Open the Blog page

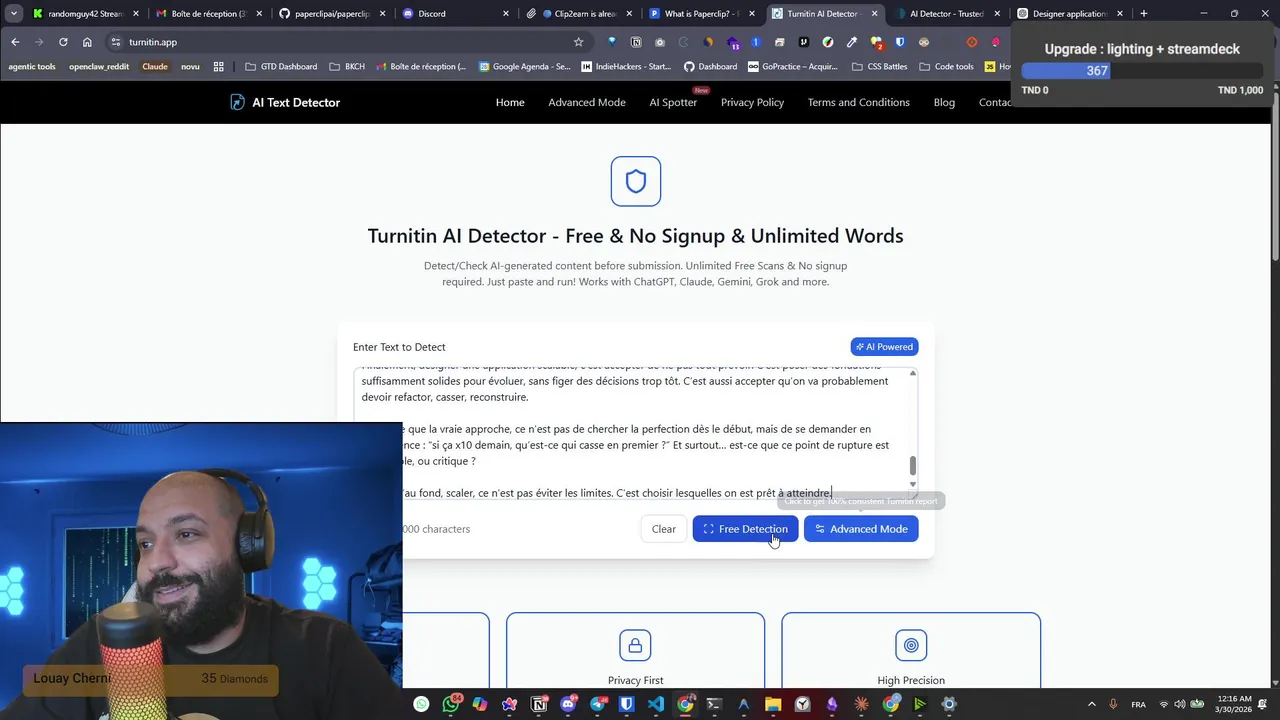tap(944, 102)
